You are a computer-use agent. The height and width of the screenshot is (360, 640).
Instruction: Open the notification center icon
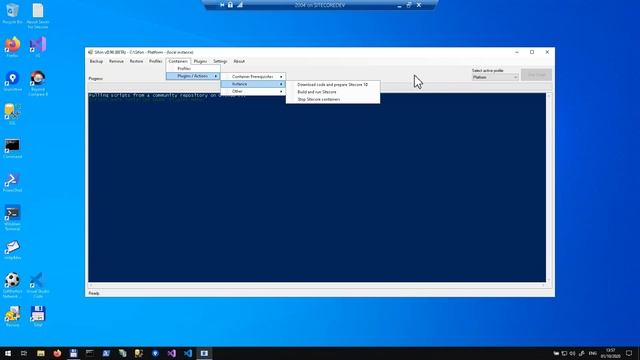point(629,353)
